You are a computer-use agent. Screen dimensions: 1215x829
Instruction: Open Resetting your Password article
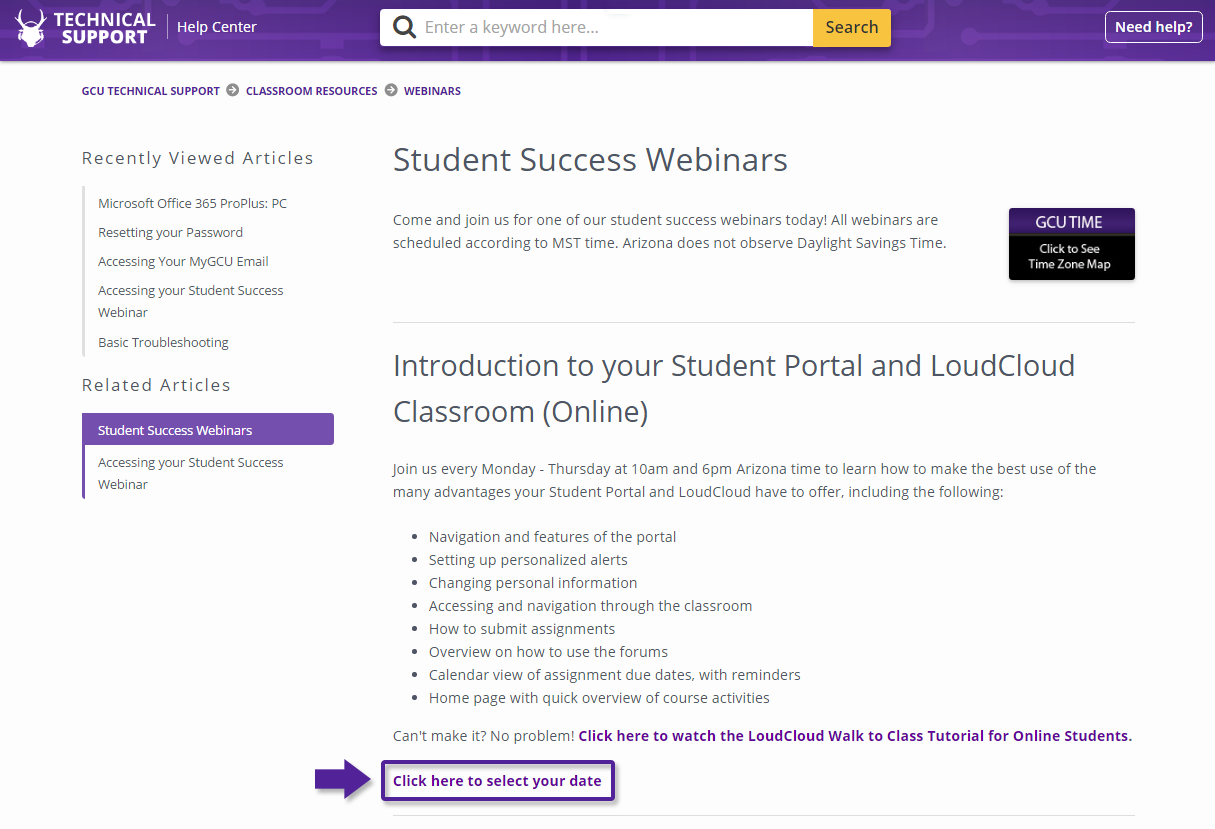coord(170,232)
